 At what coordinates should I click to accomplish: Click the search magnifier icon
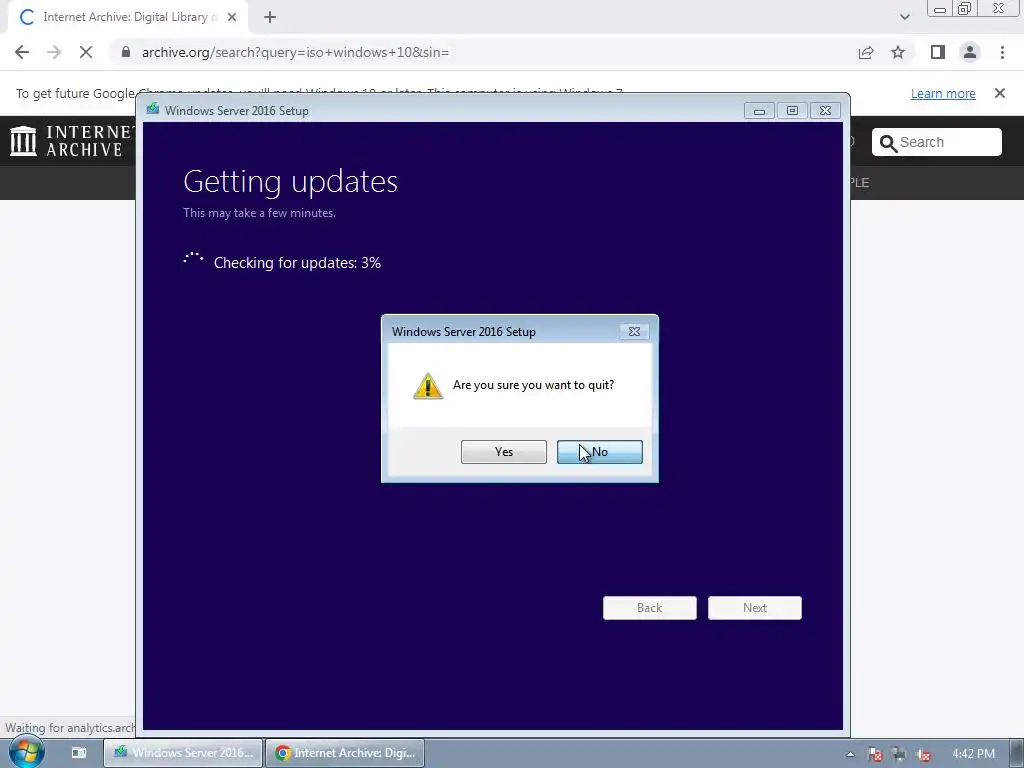[888, 143]
